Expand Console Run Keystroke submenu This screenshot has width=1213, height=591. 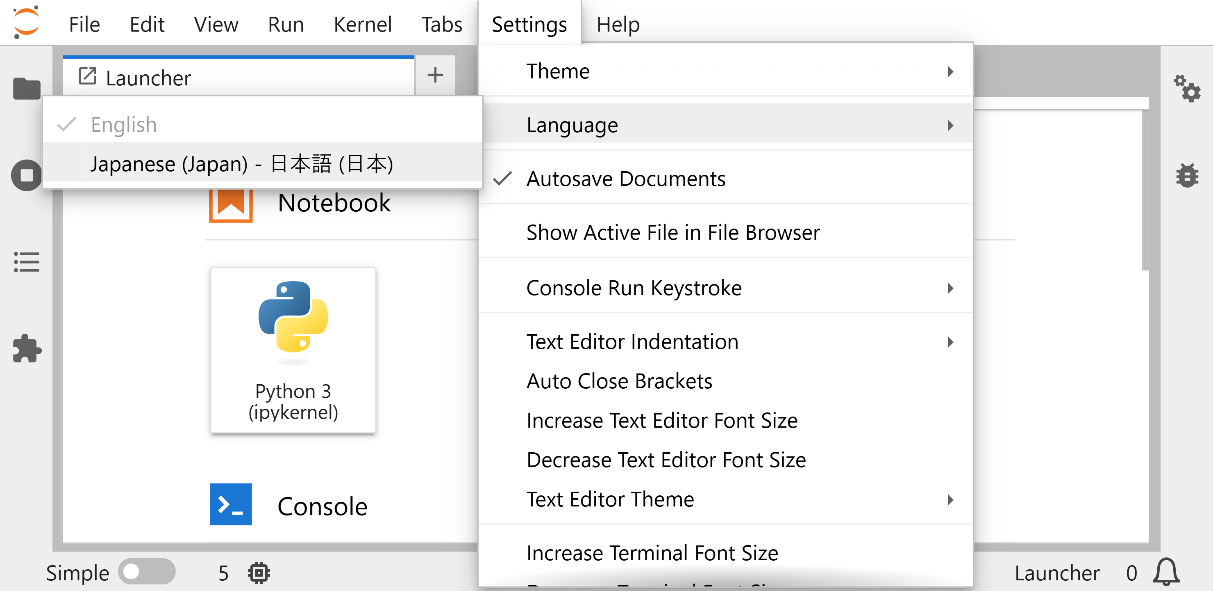click(x=725, y=288)
